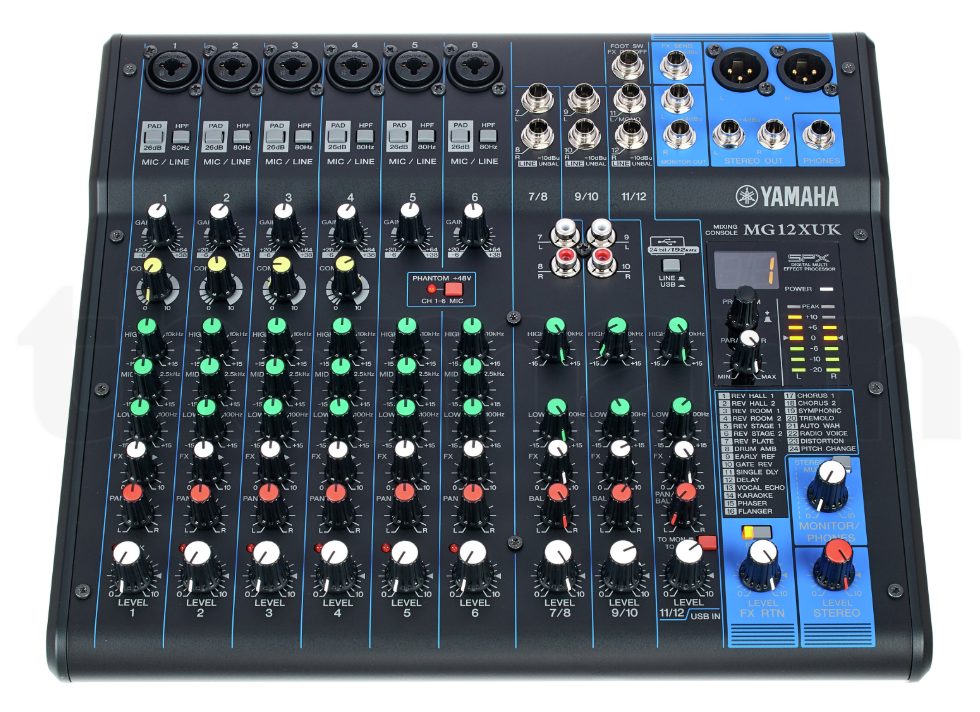Adjust the LEVEL 2 knob
980x712 pixels.
tap(199, 566)
